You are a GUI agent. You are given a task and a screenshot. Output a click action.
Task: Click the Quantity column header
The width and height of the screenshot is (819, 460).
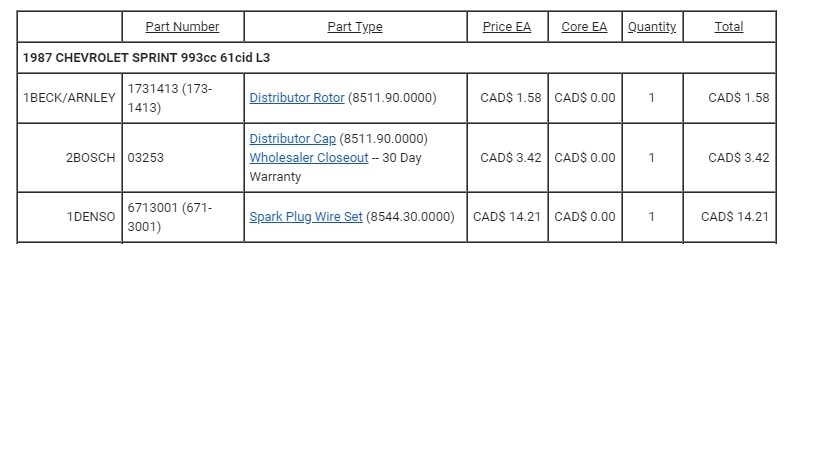click(652, 27)
